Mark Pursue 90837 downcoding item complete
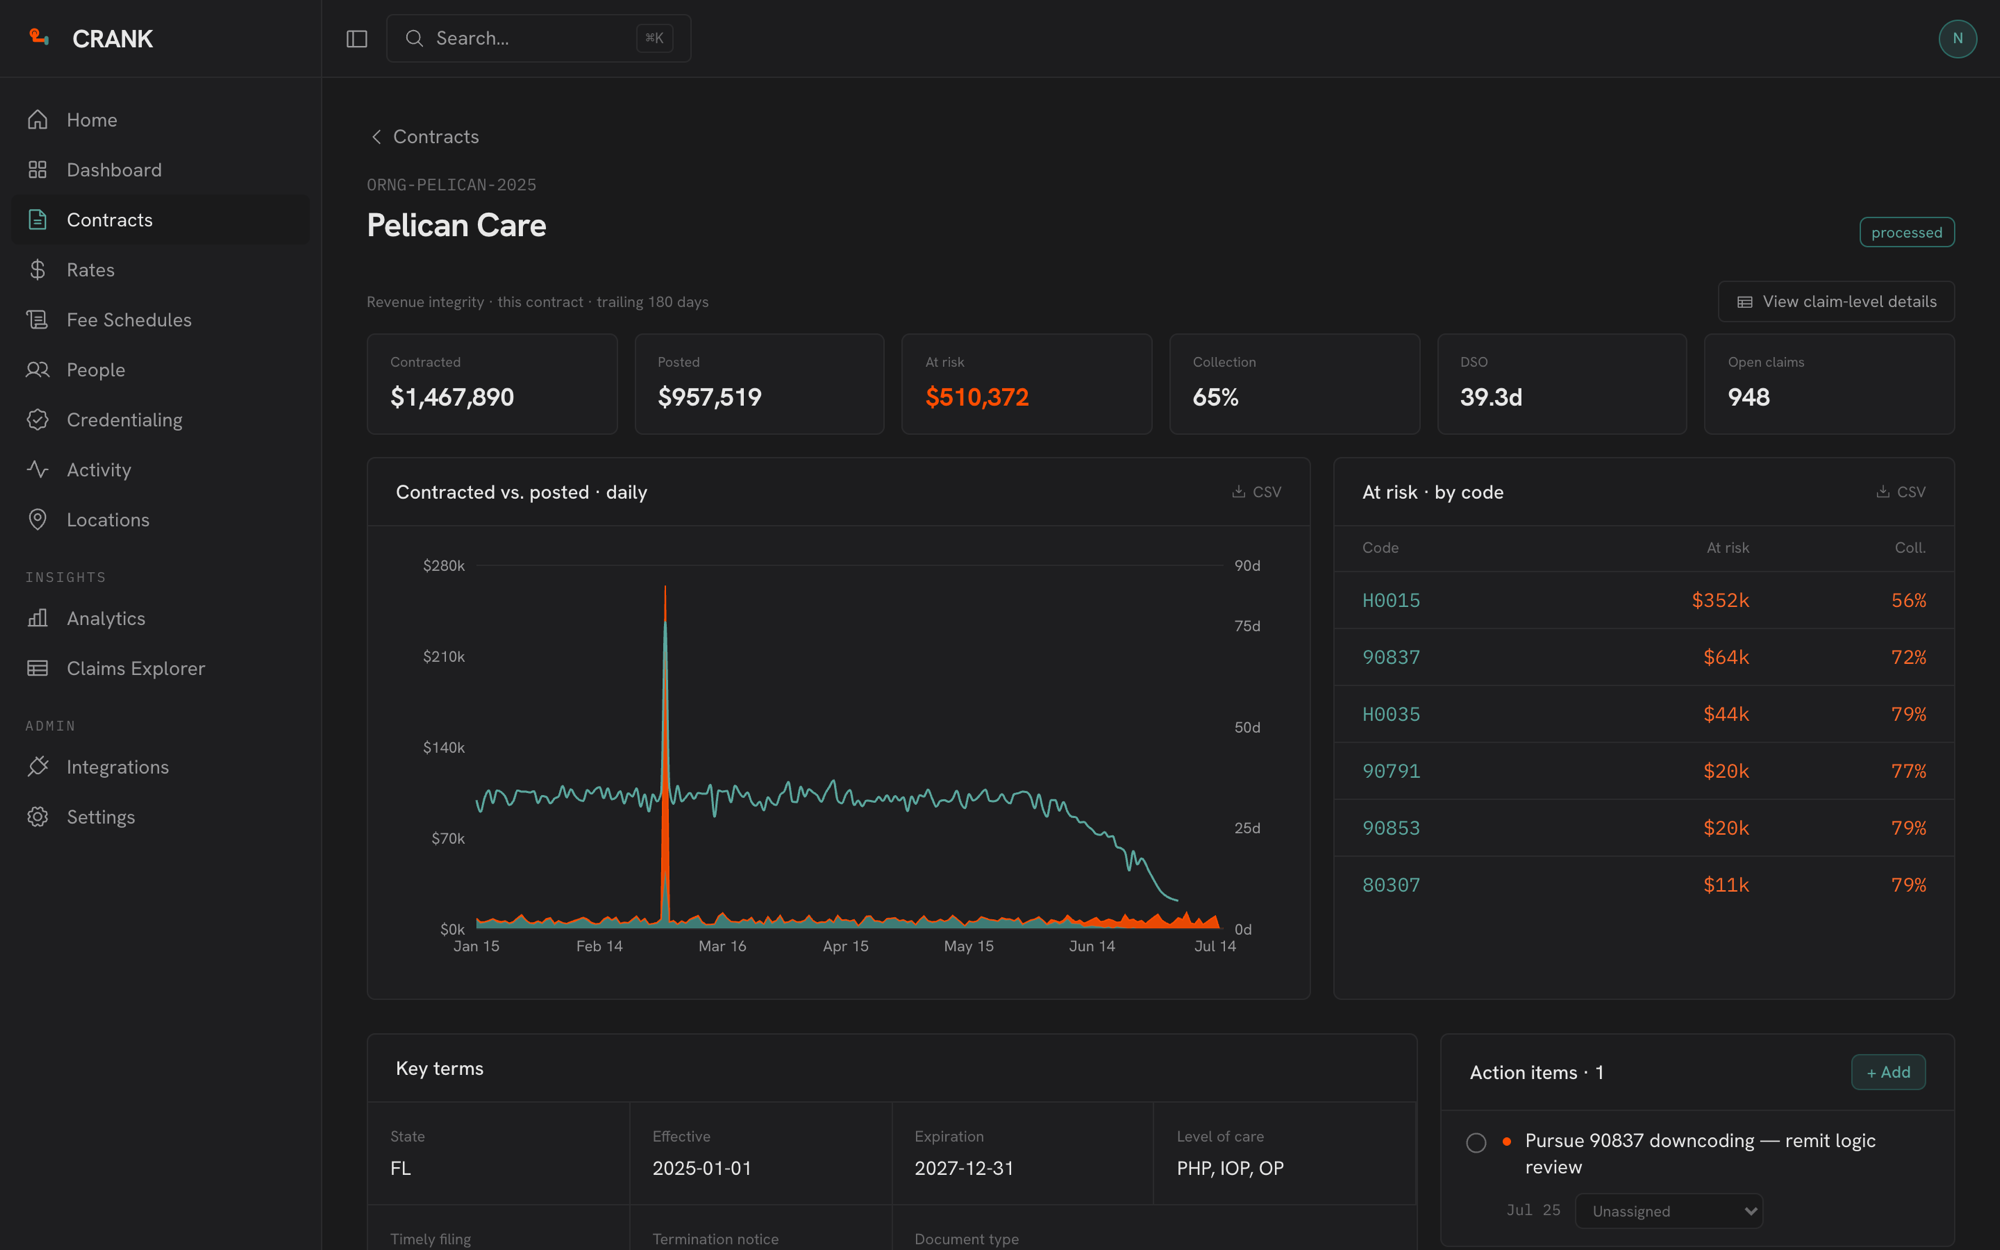 [x=1476, y=1142]
